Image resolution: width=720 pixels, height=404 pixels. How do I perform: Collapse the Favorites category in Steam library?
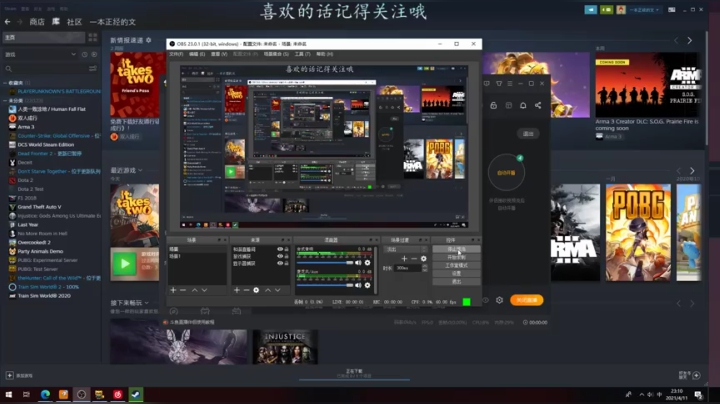5,83
